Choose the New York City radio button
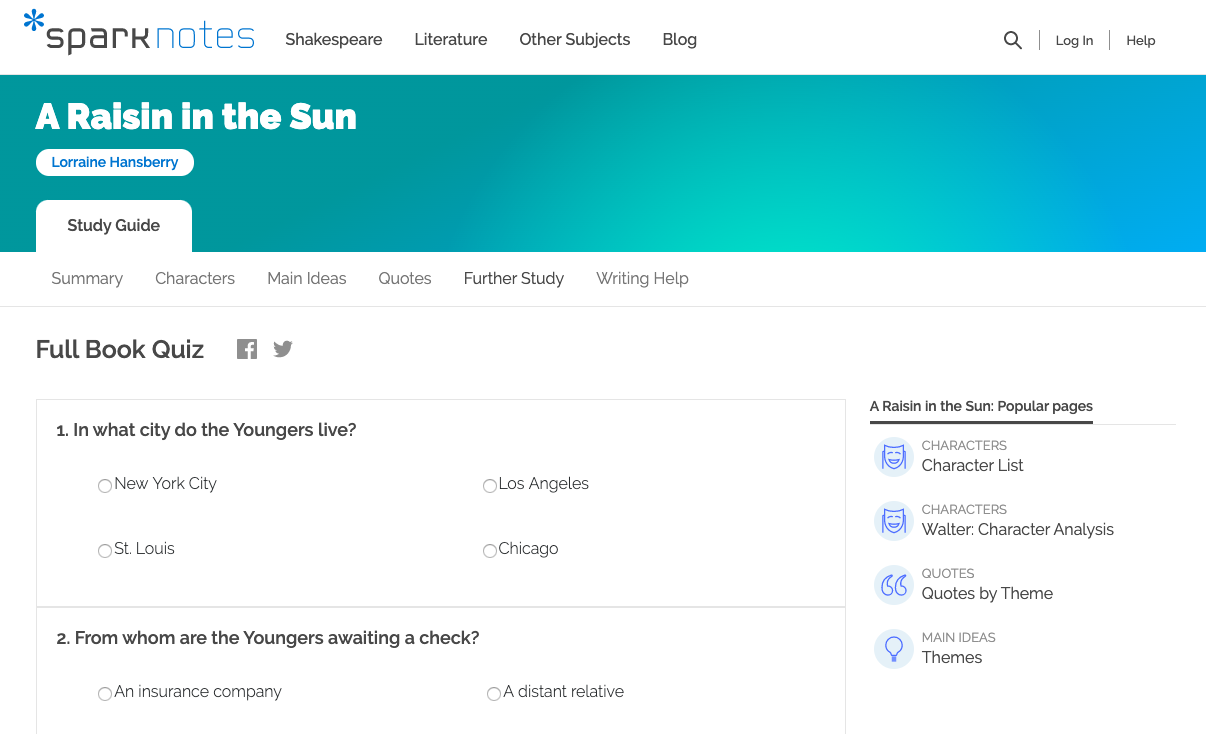This screenshot has width=1206, height=734. click(x=104, y=485)
